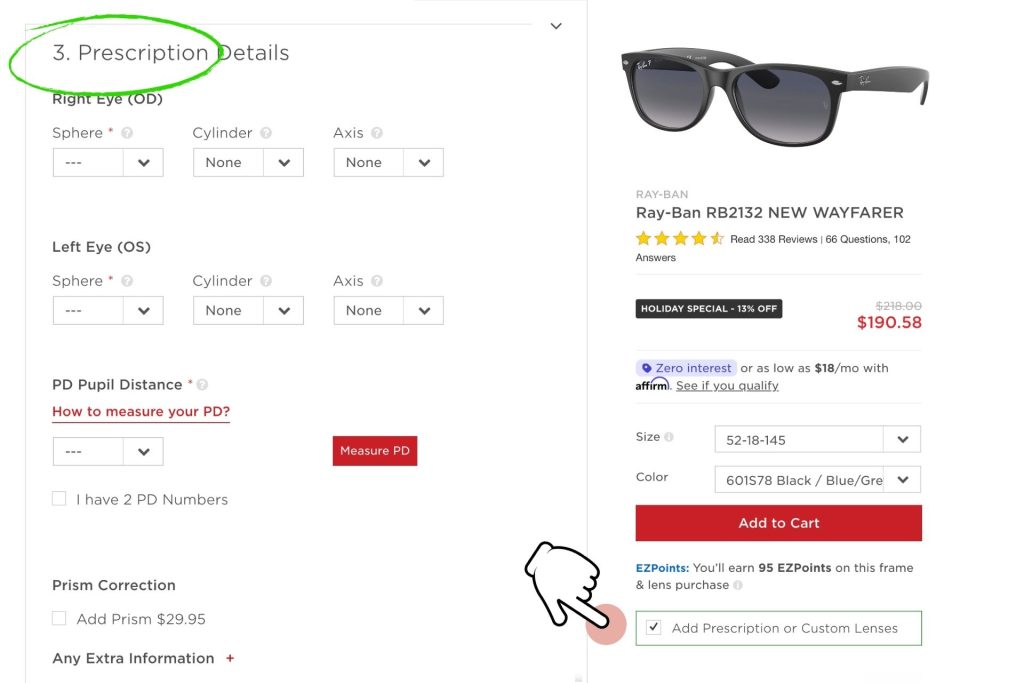The width and height of the screenshot is (1024, 683).
Task: Open the 'How to measure your PD?' link
Action: click(x=140, y=411)
